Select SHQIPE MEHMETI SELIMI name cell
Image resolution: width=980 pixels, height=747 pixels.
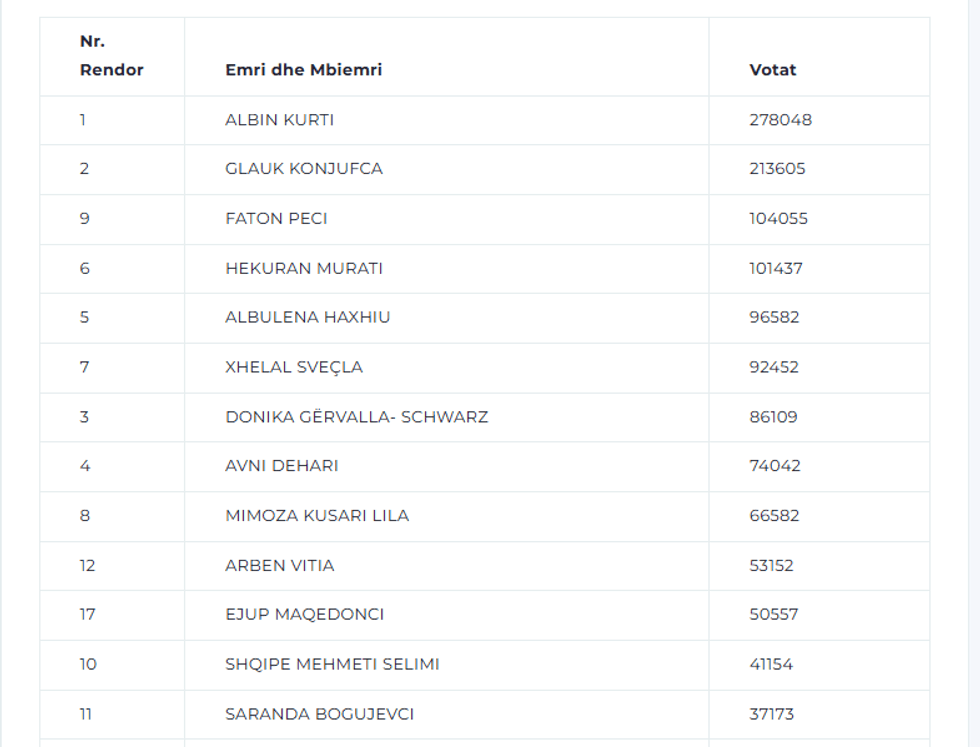(332, 664)
